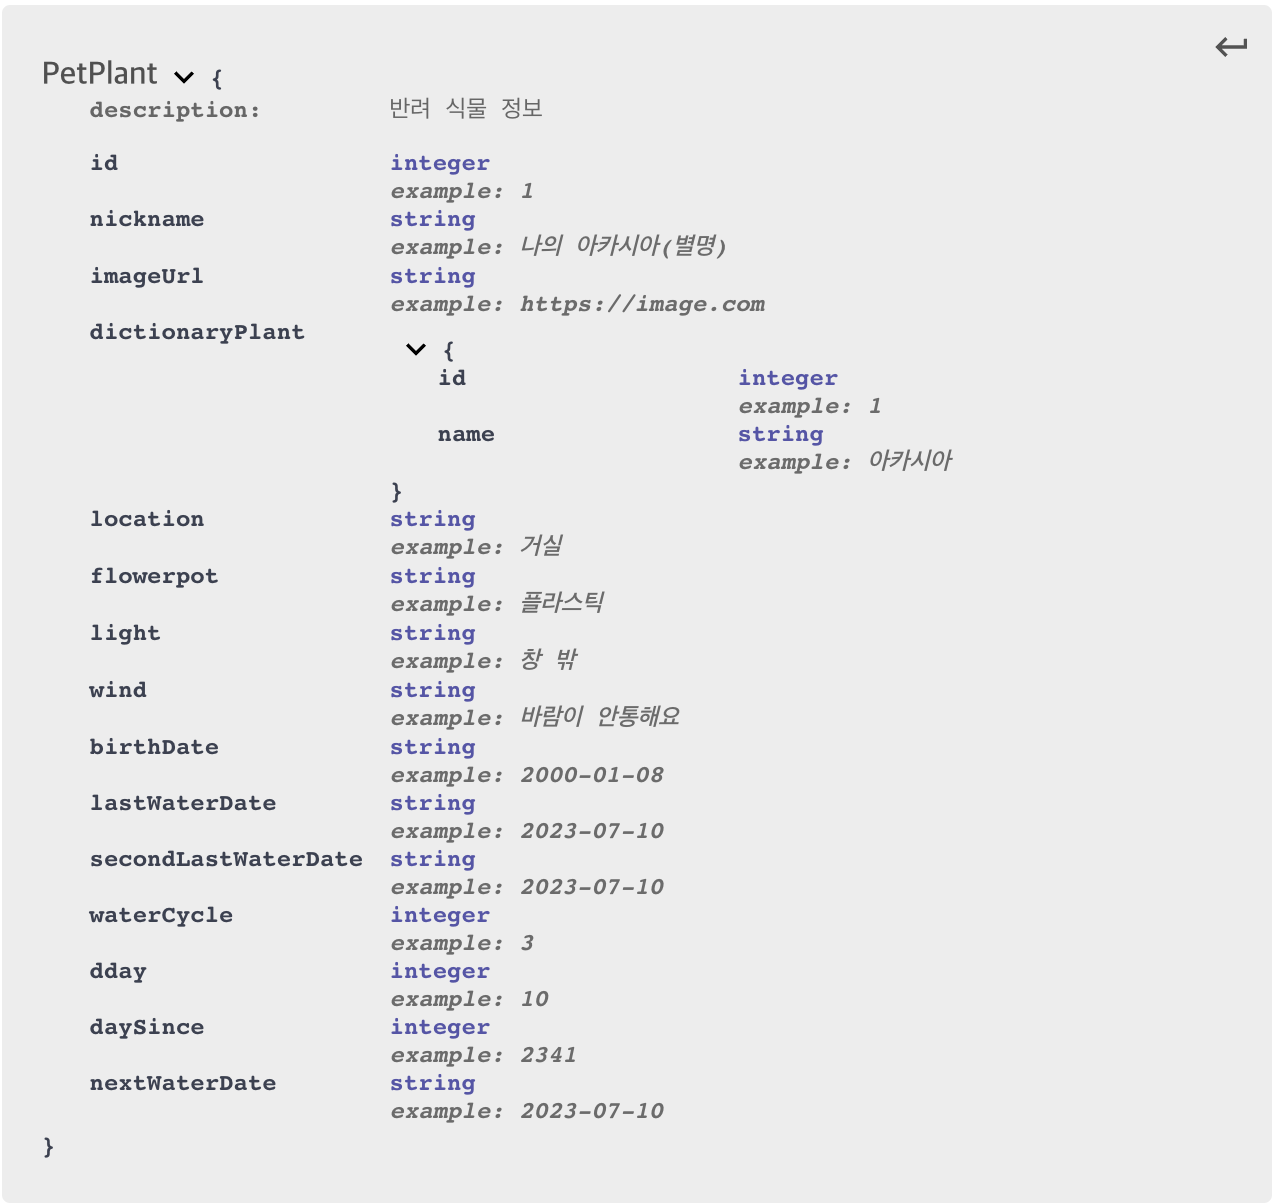
Task: Click the Korean description text of PetPlant
Action: pyautogui.click(x=466, y=108)
